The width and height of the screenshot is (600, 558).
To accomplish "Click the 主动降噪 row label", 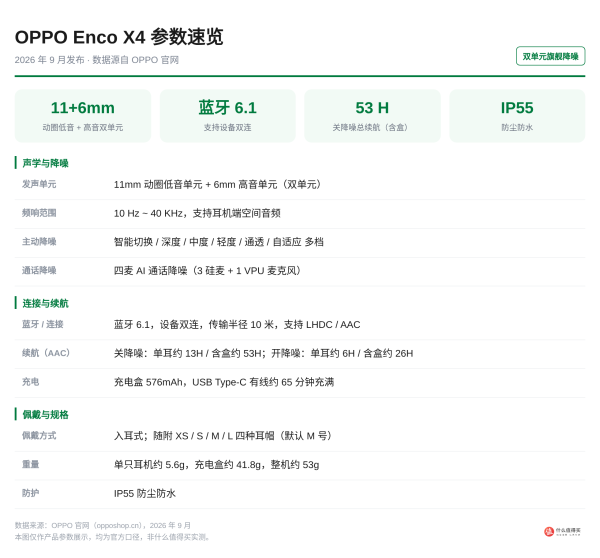I will coord(39,241).
